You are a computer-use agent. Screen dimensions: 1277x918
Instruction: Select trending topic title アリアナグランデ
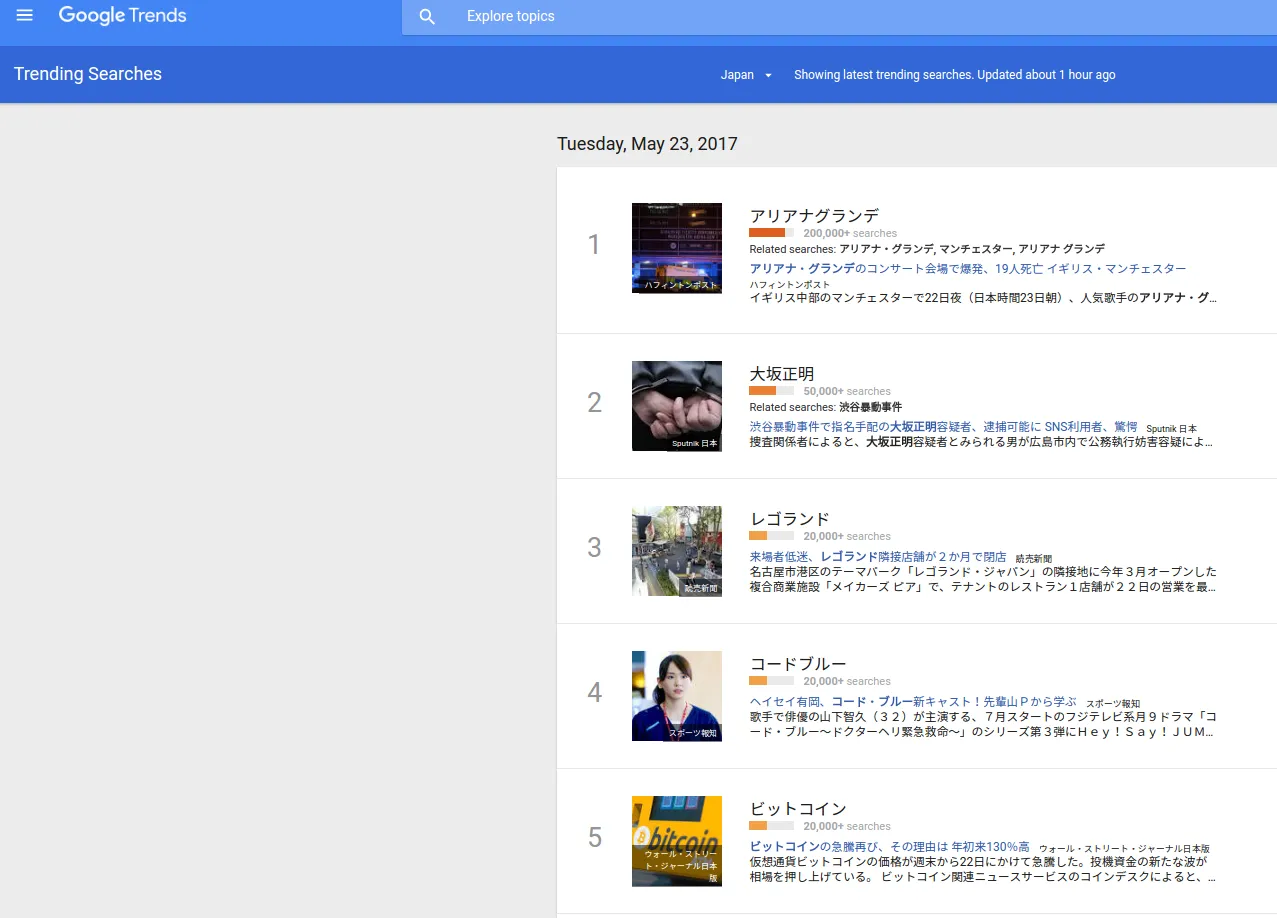pos(814,216)
